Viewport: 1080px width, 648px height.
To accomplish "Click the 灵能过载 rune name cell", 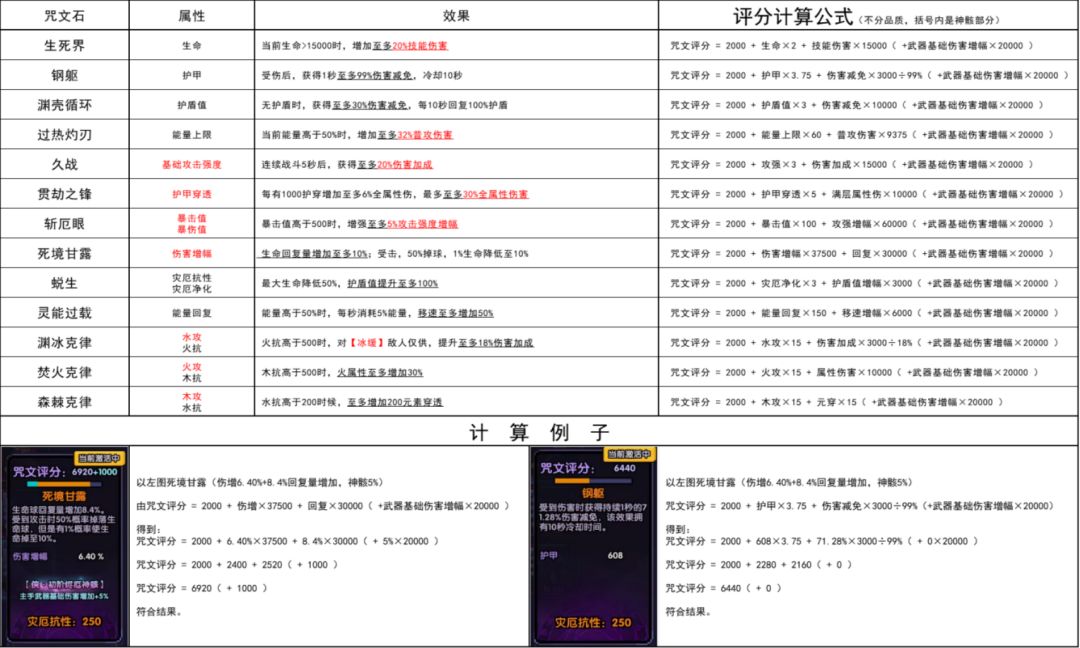I will click(65, 313).
